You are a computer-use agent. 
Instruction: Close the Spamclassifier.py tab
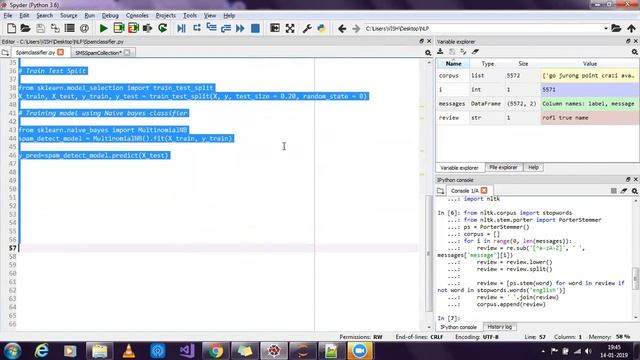61,52
